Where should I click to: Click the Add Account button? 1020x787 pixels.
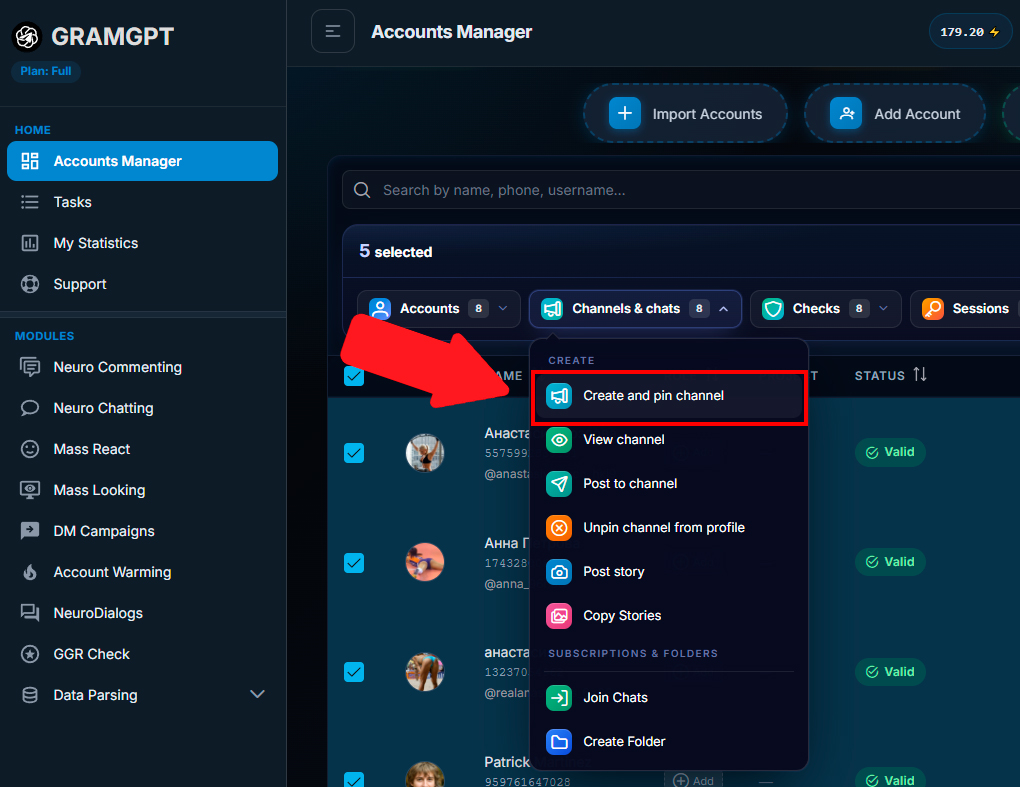(x=894, y=113)
